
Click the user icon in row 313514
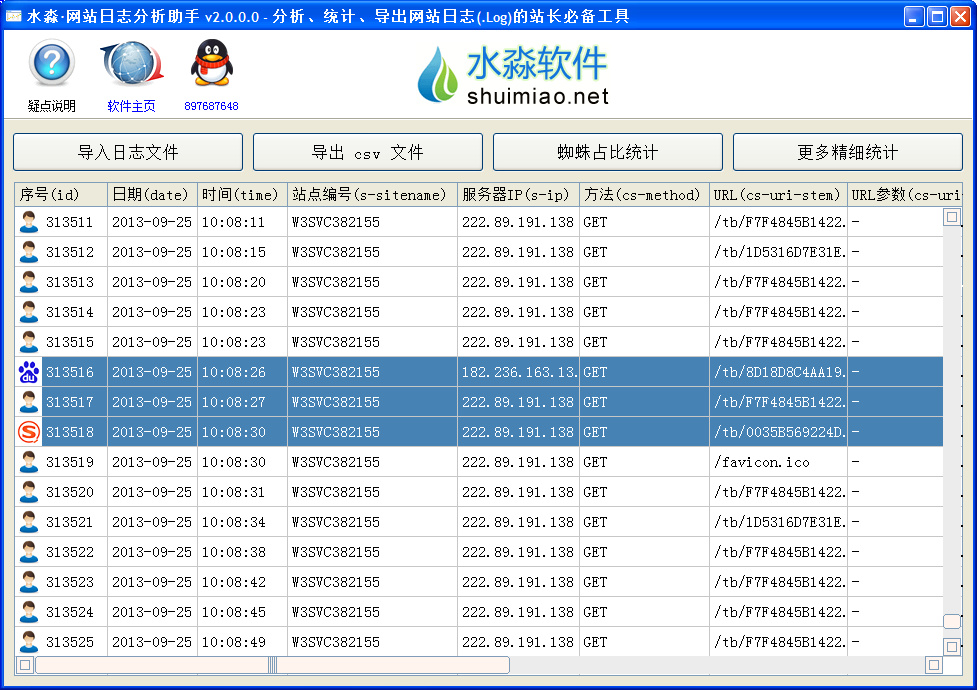29,312
